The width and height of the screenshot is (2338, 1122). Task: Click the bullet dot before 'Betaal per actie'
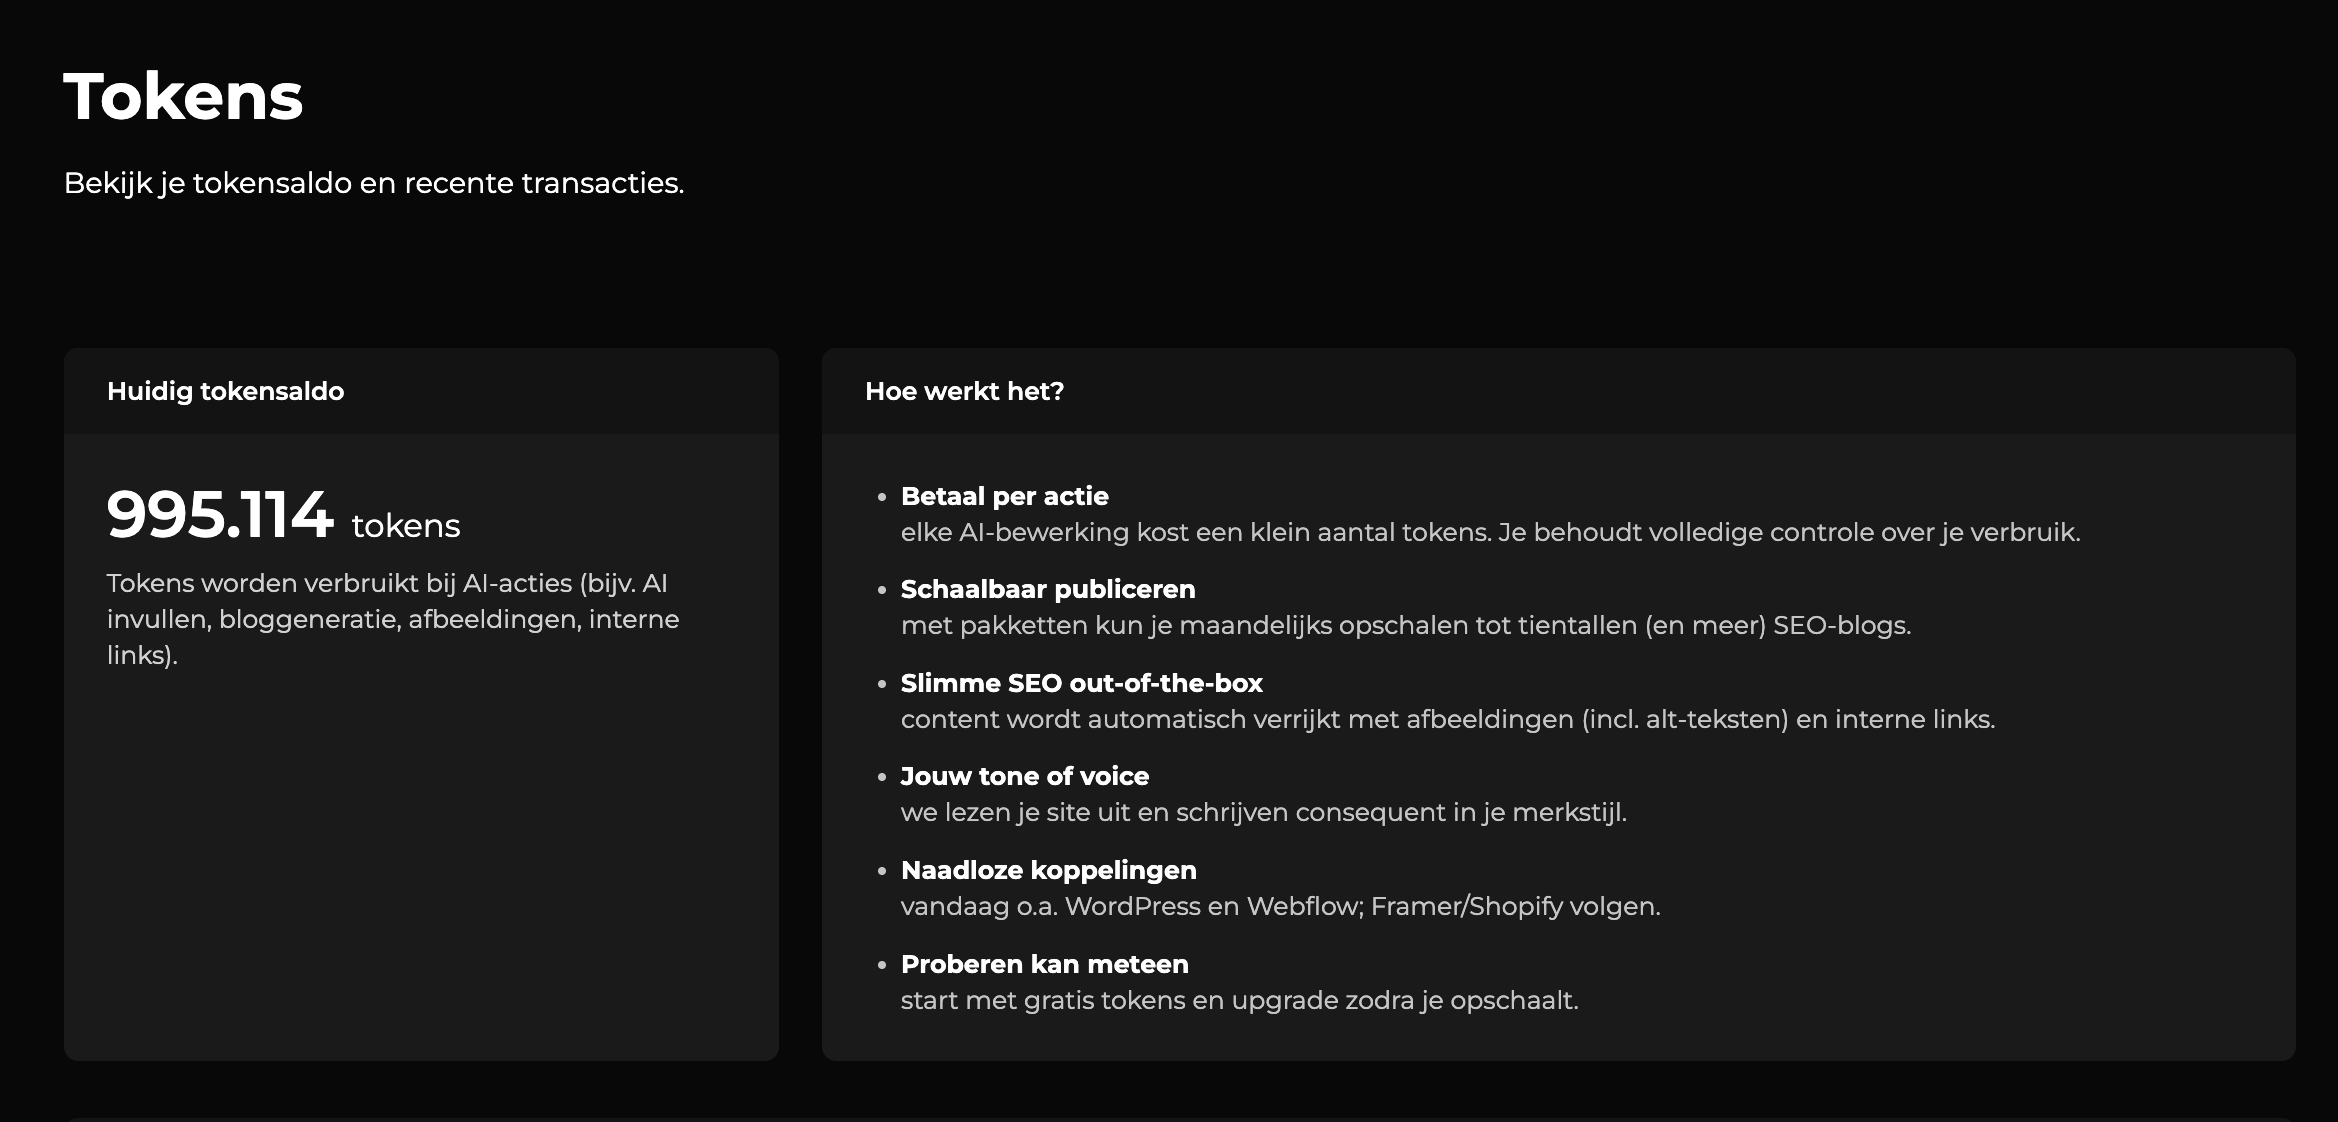point(882,497)
